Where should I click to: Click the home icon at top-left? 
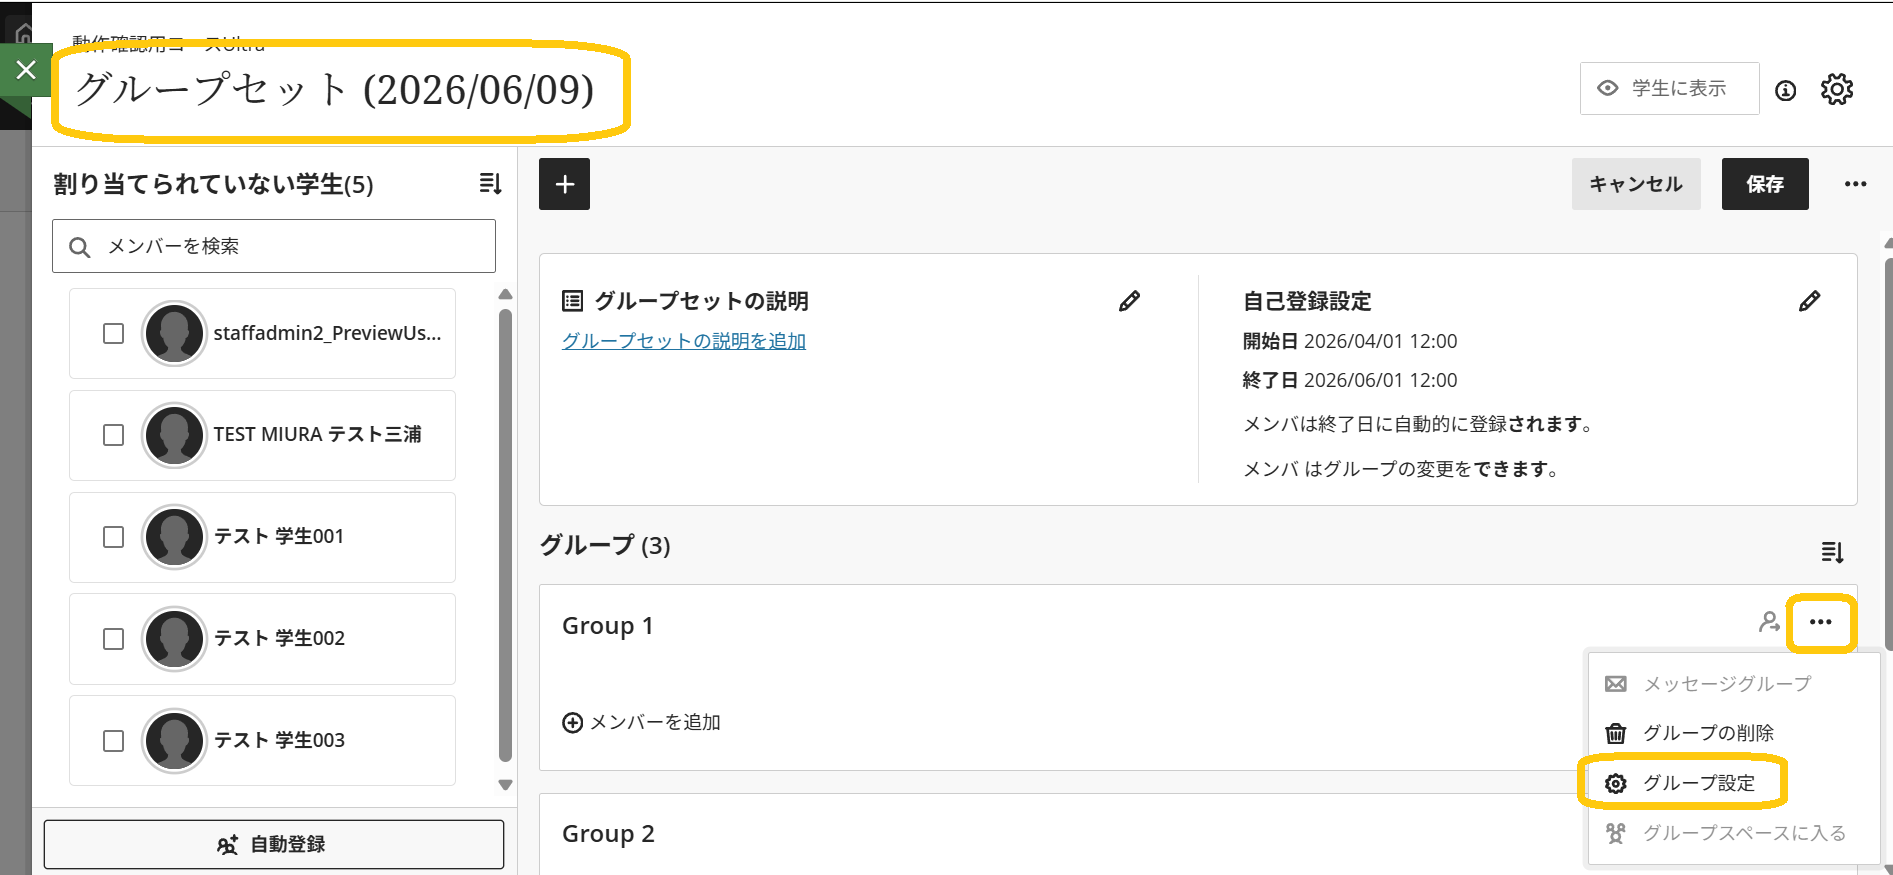point(24,34)
